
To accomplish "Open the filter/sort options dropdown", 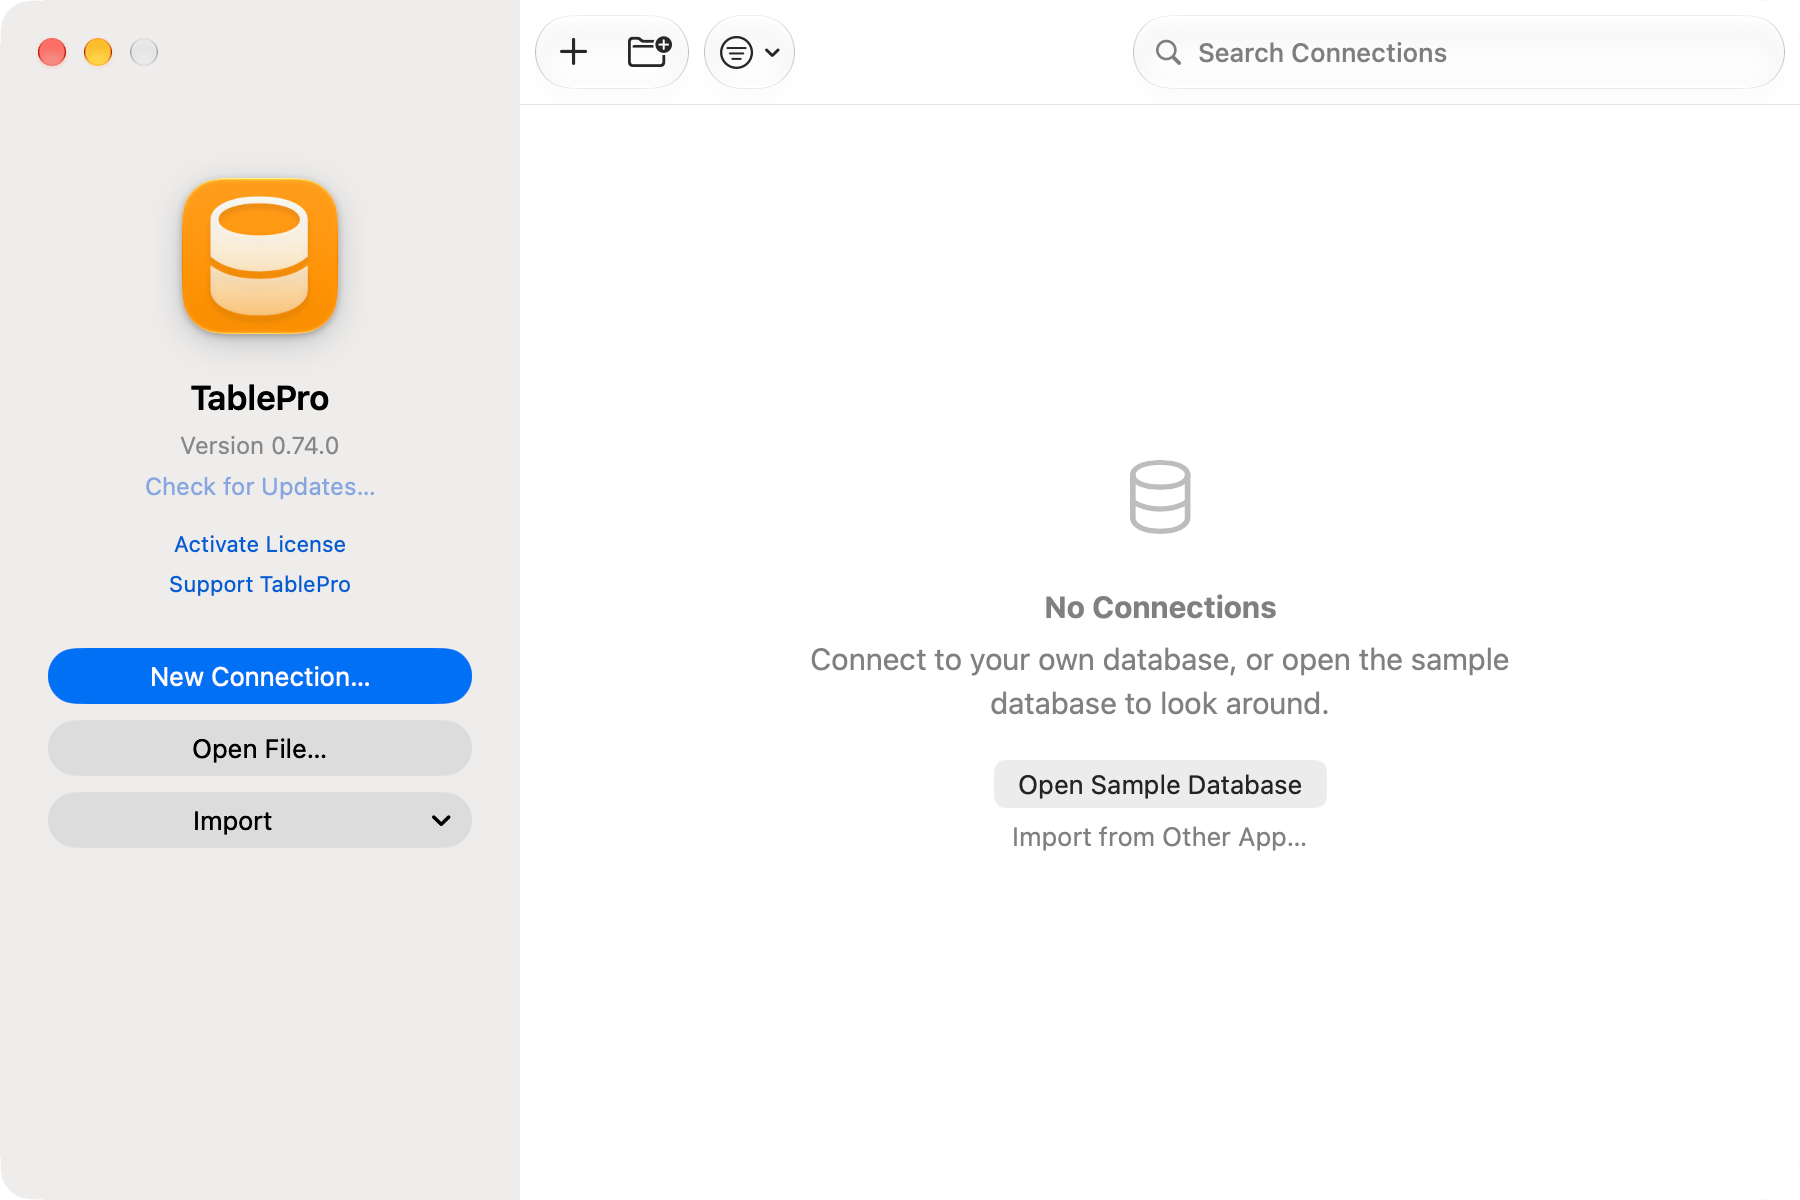I will 749,52.
